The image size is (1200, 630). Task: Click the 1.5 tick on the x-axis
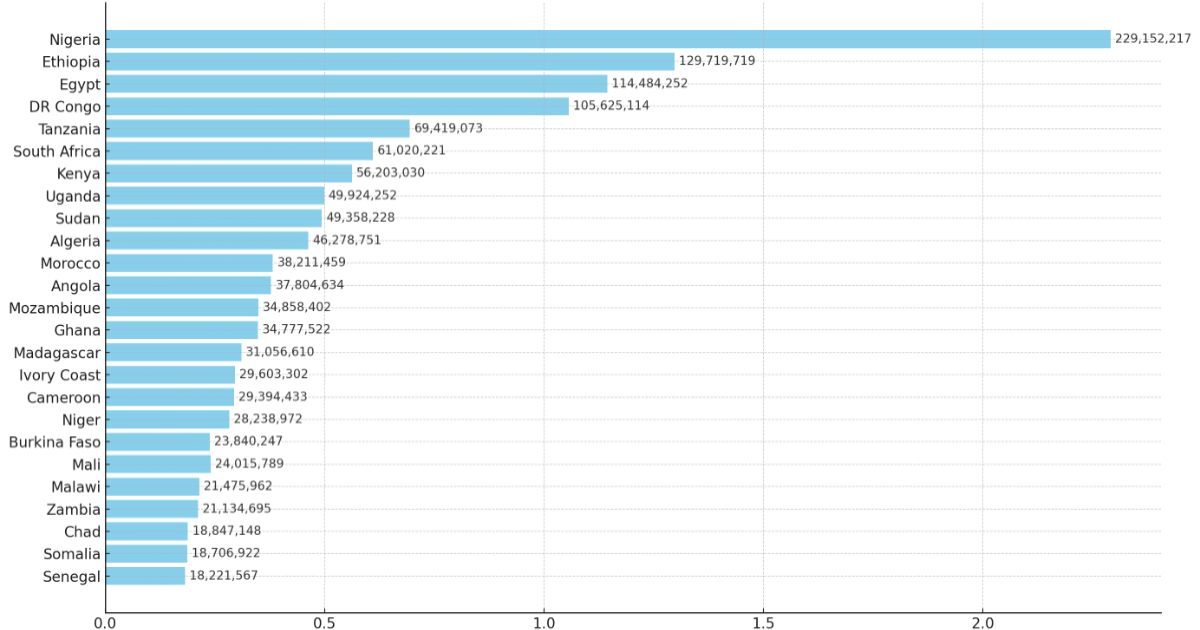[x=763, y=622]
